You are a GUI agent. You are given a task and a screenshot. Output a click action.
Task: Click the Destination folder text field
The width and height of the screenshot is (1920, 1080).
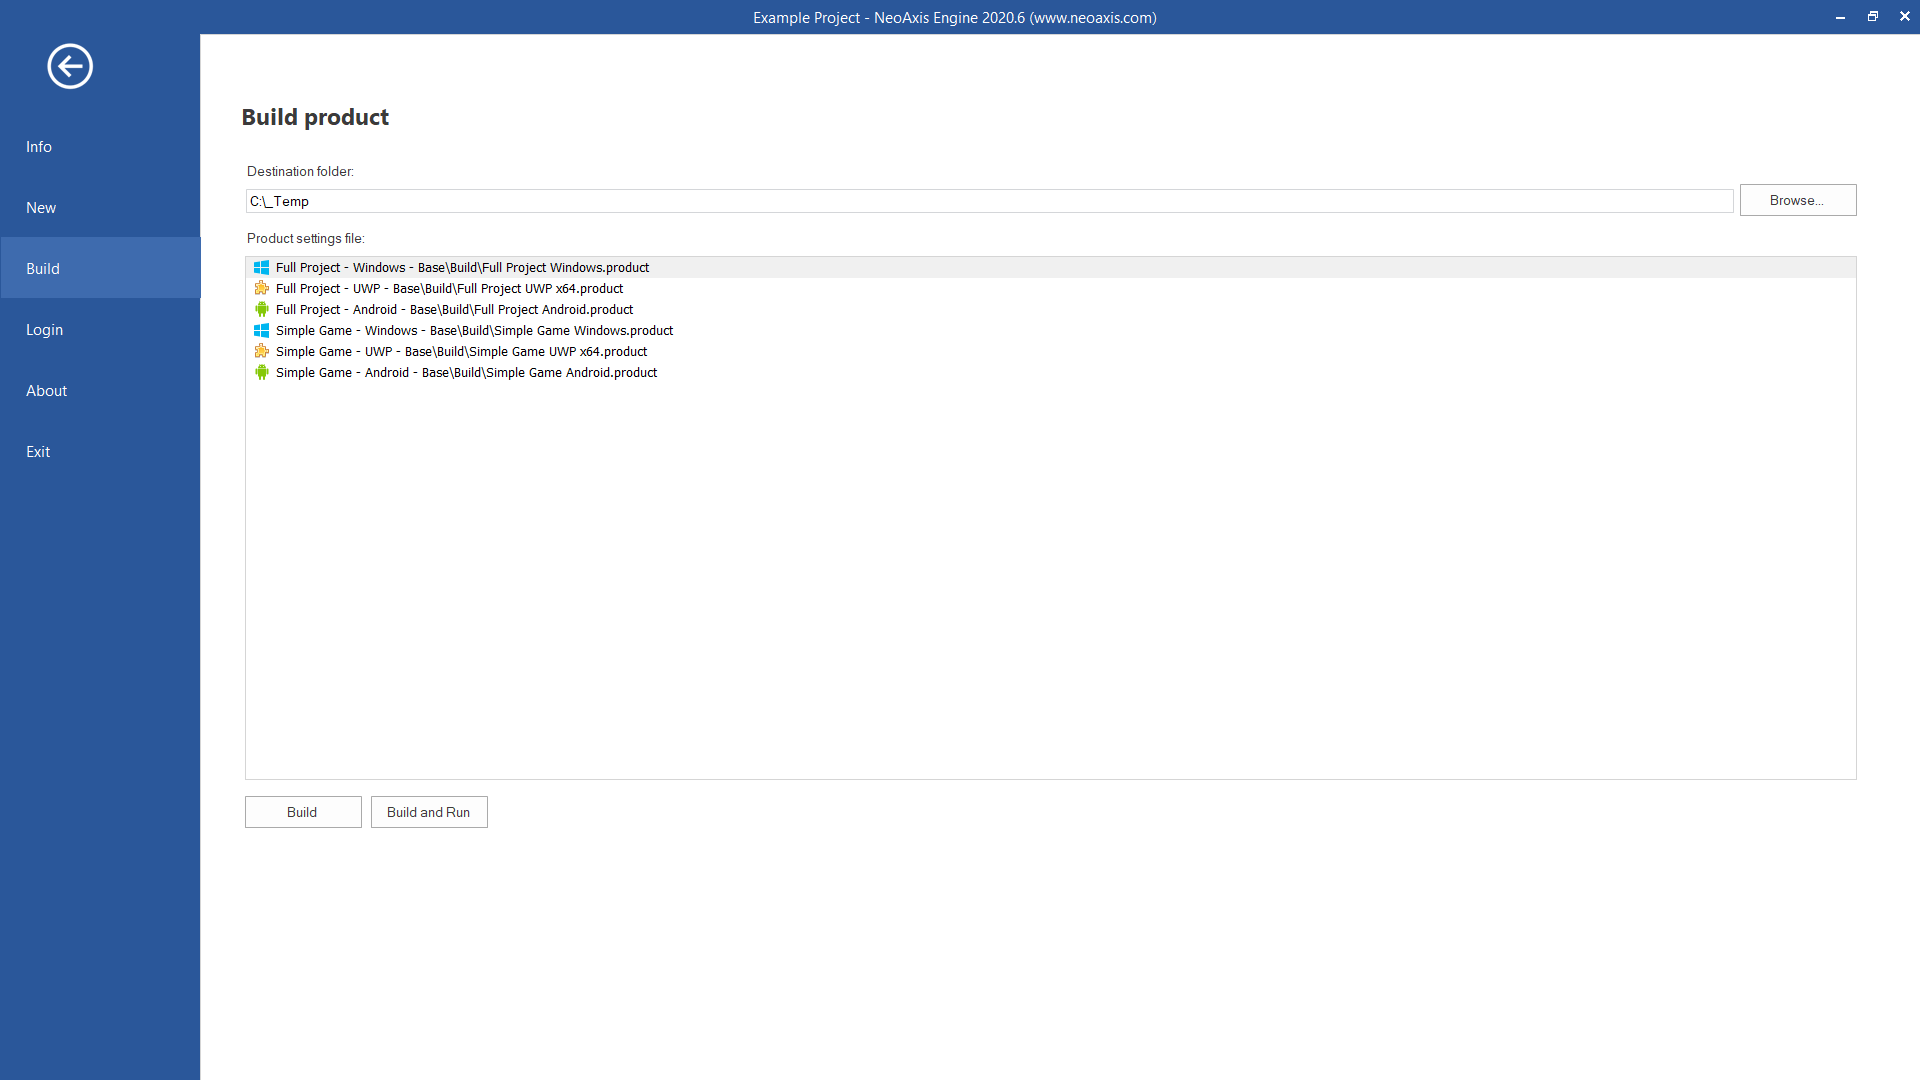988,201
